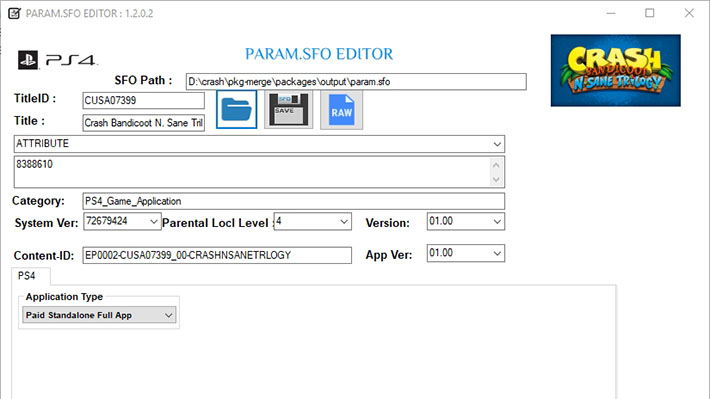Image resolution: width=710 pixels, height=399 pixels.
Task: Save the SFO with floppy disk icon
Action: click(288, 110)
